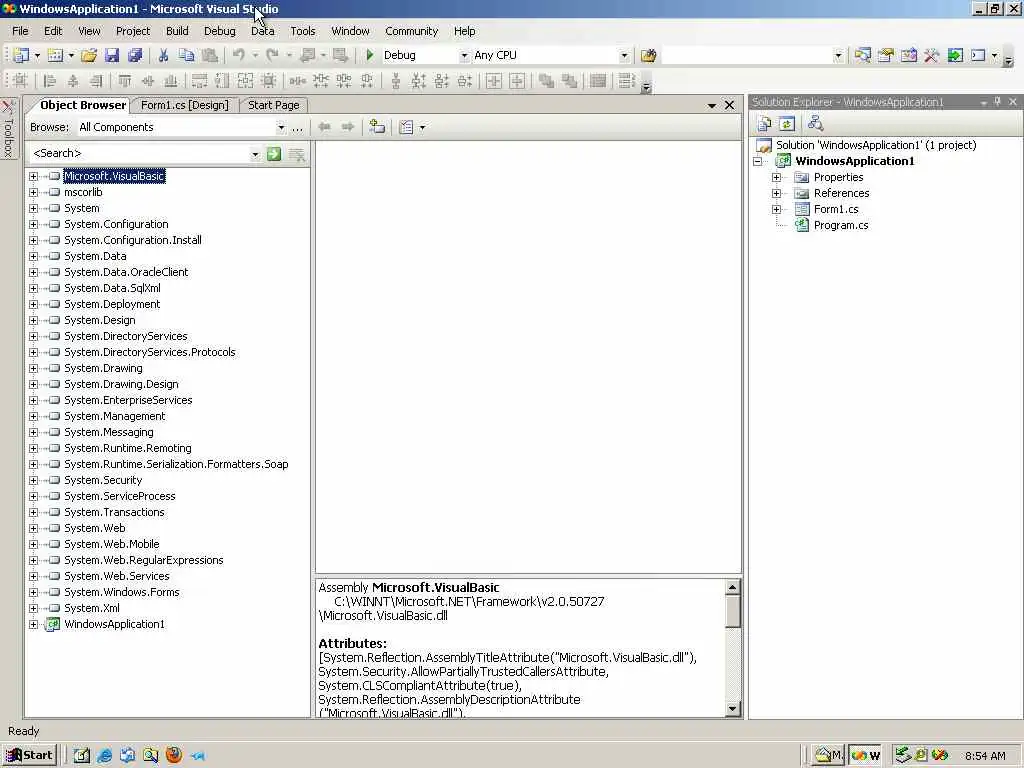Image resolution: width=1024 pixels, height=768 pixels.
Task: Click the Undo arrow icon
Action: 239,56
